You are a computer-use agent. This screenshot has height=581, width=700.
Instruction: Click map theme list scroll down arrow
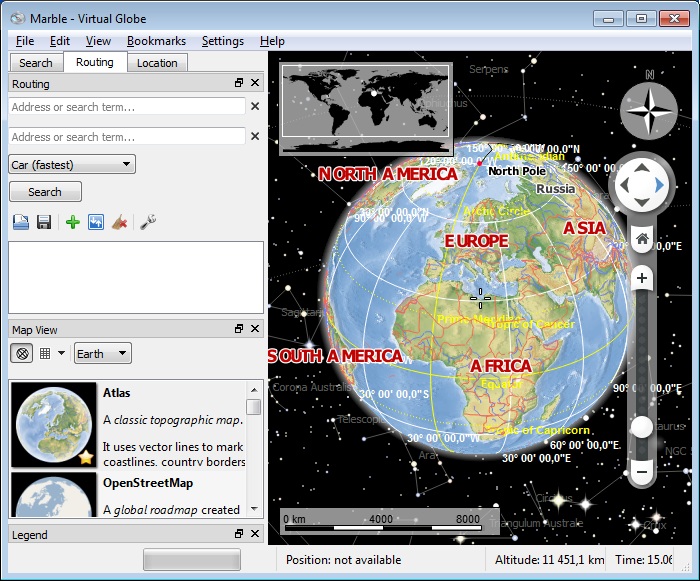254,509
